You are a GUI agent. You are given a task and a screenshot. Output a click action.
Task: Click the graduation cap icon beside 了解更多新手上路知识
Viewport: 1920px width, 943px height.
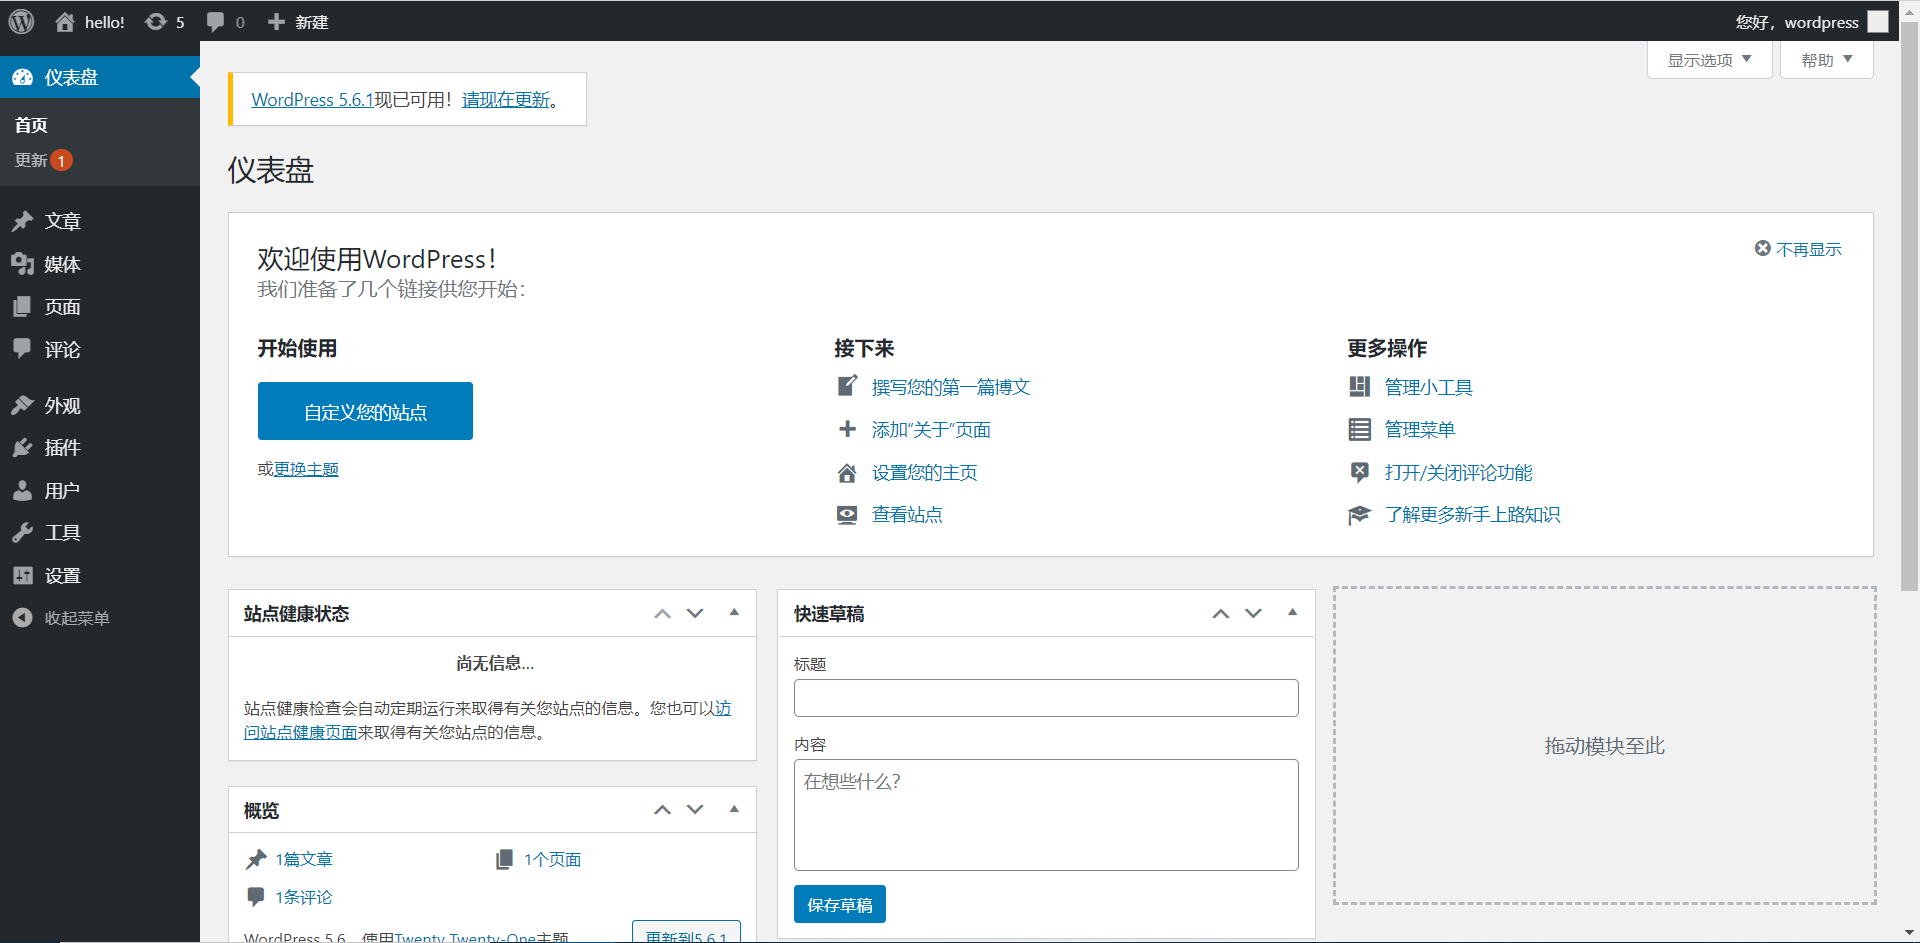click(x=1359, y=515)
